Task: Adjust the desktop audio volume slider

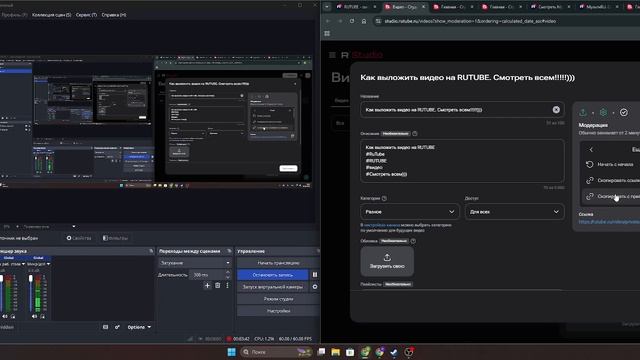Action: click(x=2, y=294)
